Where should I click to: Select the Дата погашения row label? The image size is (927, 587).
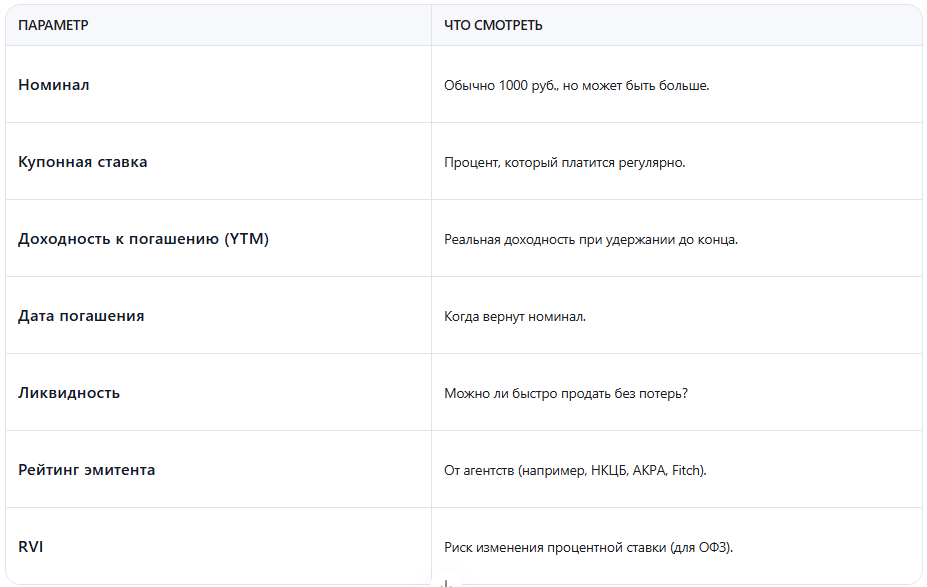click(81, 316)
